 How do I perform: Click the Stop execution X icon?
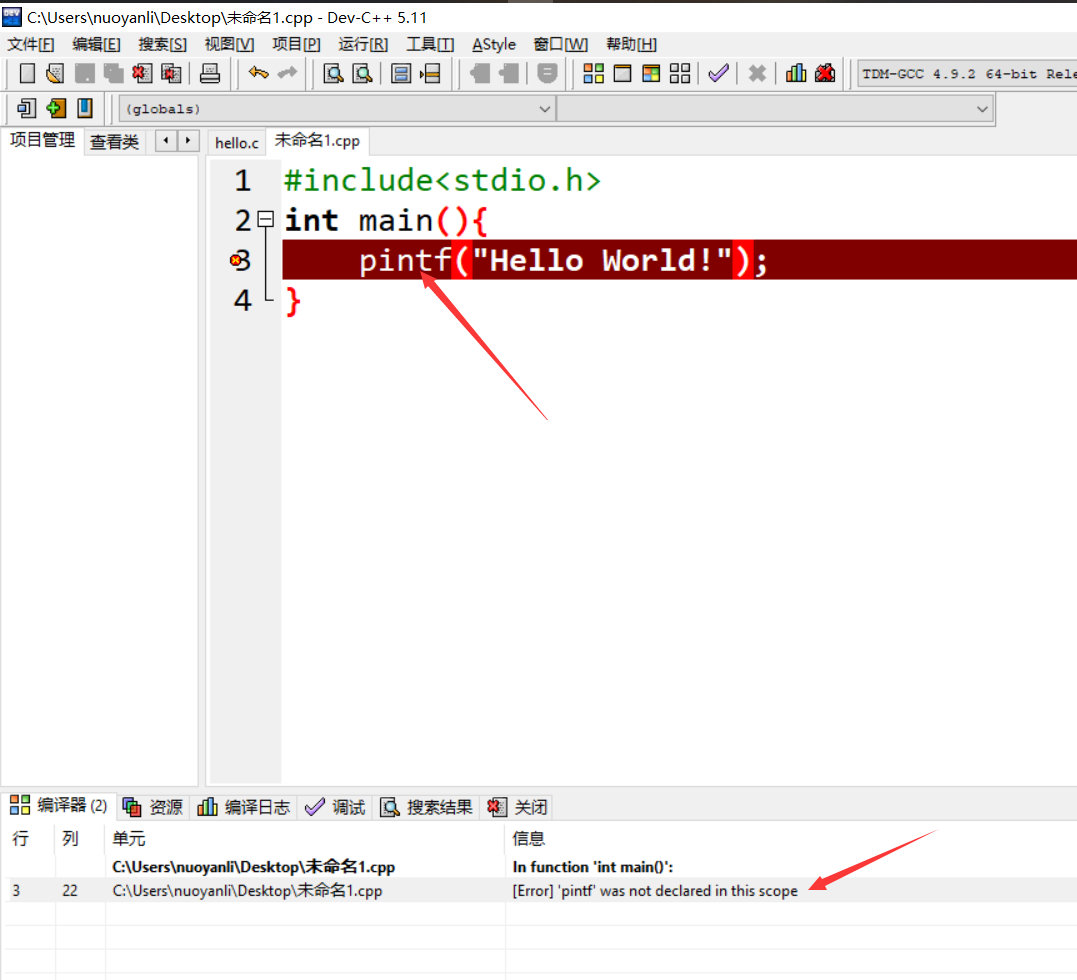click(757, 73)
